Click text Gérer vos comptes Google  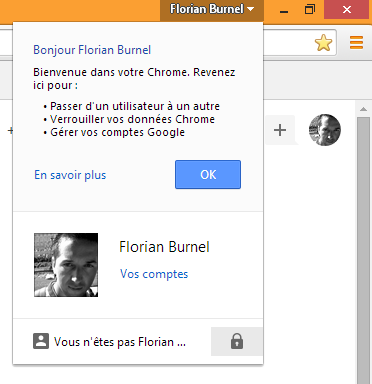pyautogui.click(x=117, y=132)
